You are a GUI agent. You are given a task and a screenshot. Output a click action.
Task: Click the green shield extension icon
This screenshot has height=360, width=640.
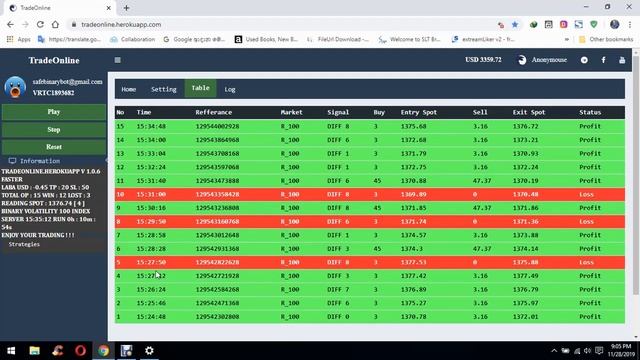(x=594, y=24)
